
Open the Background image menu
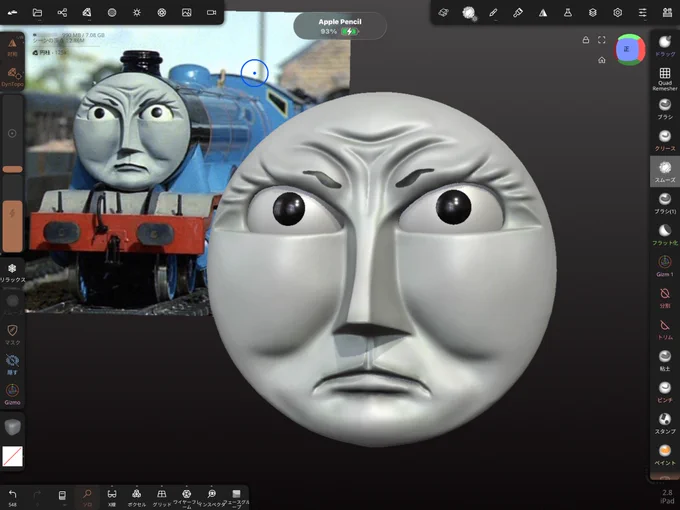click(186, 13)
